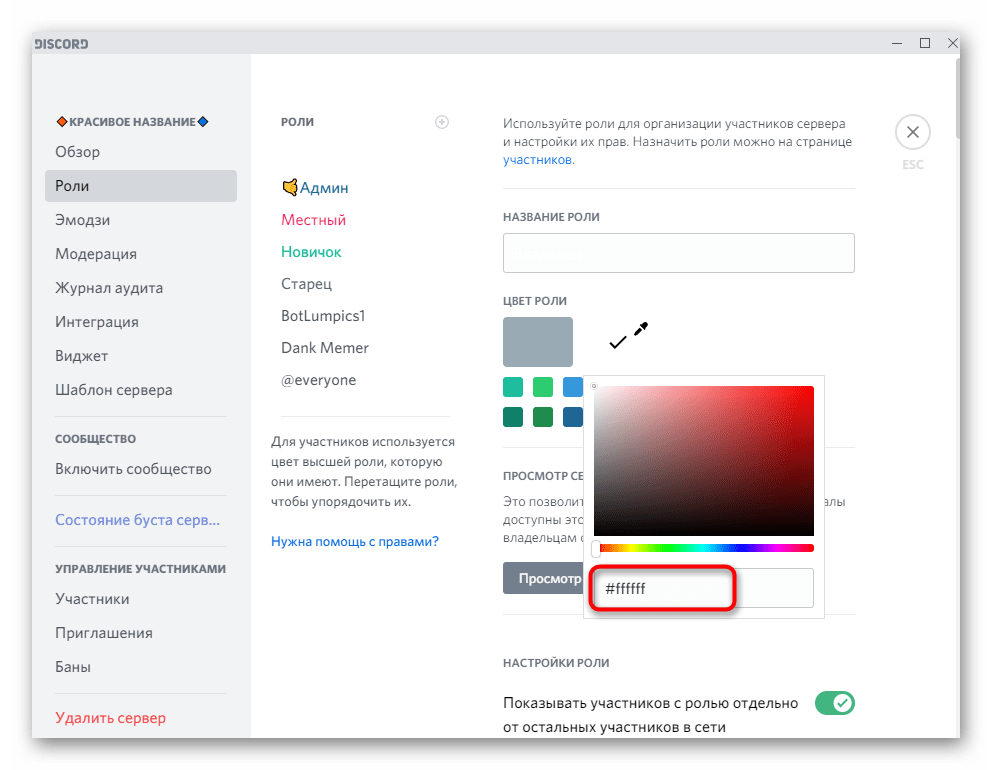
Task: Choose the bright green color swatch
Action: tap(543, 387)
